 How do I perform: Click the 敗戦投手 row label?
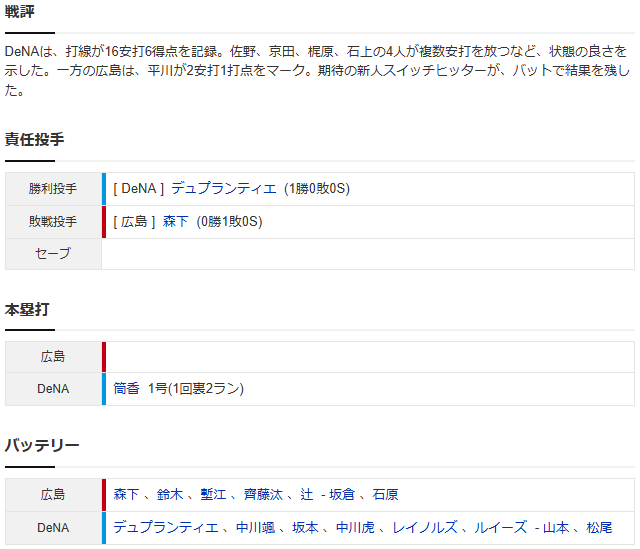click(53, 222)
